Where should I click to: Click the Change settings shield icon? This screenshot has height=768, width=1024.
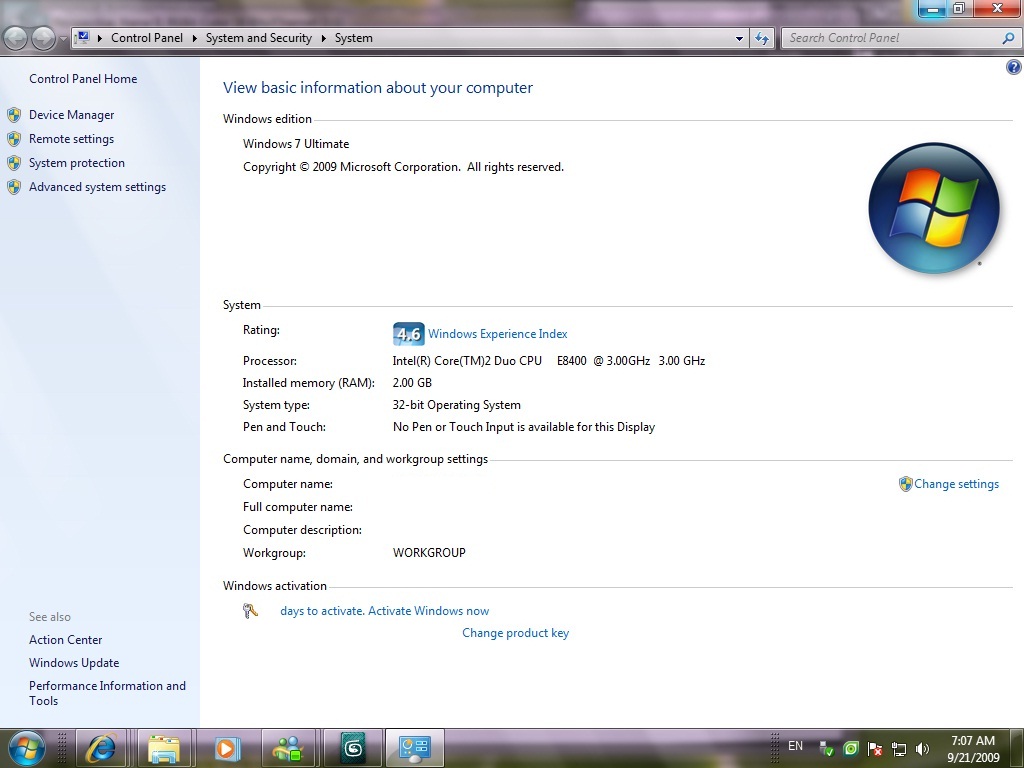905,484
